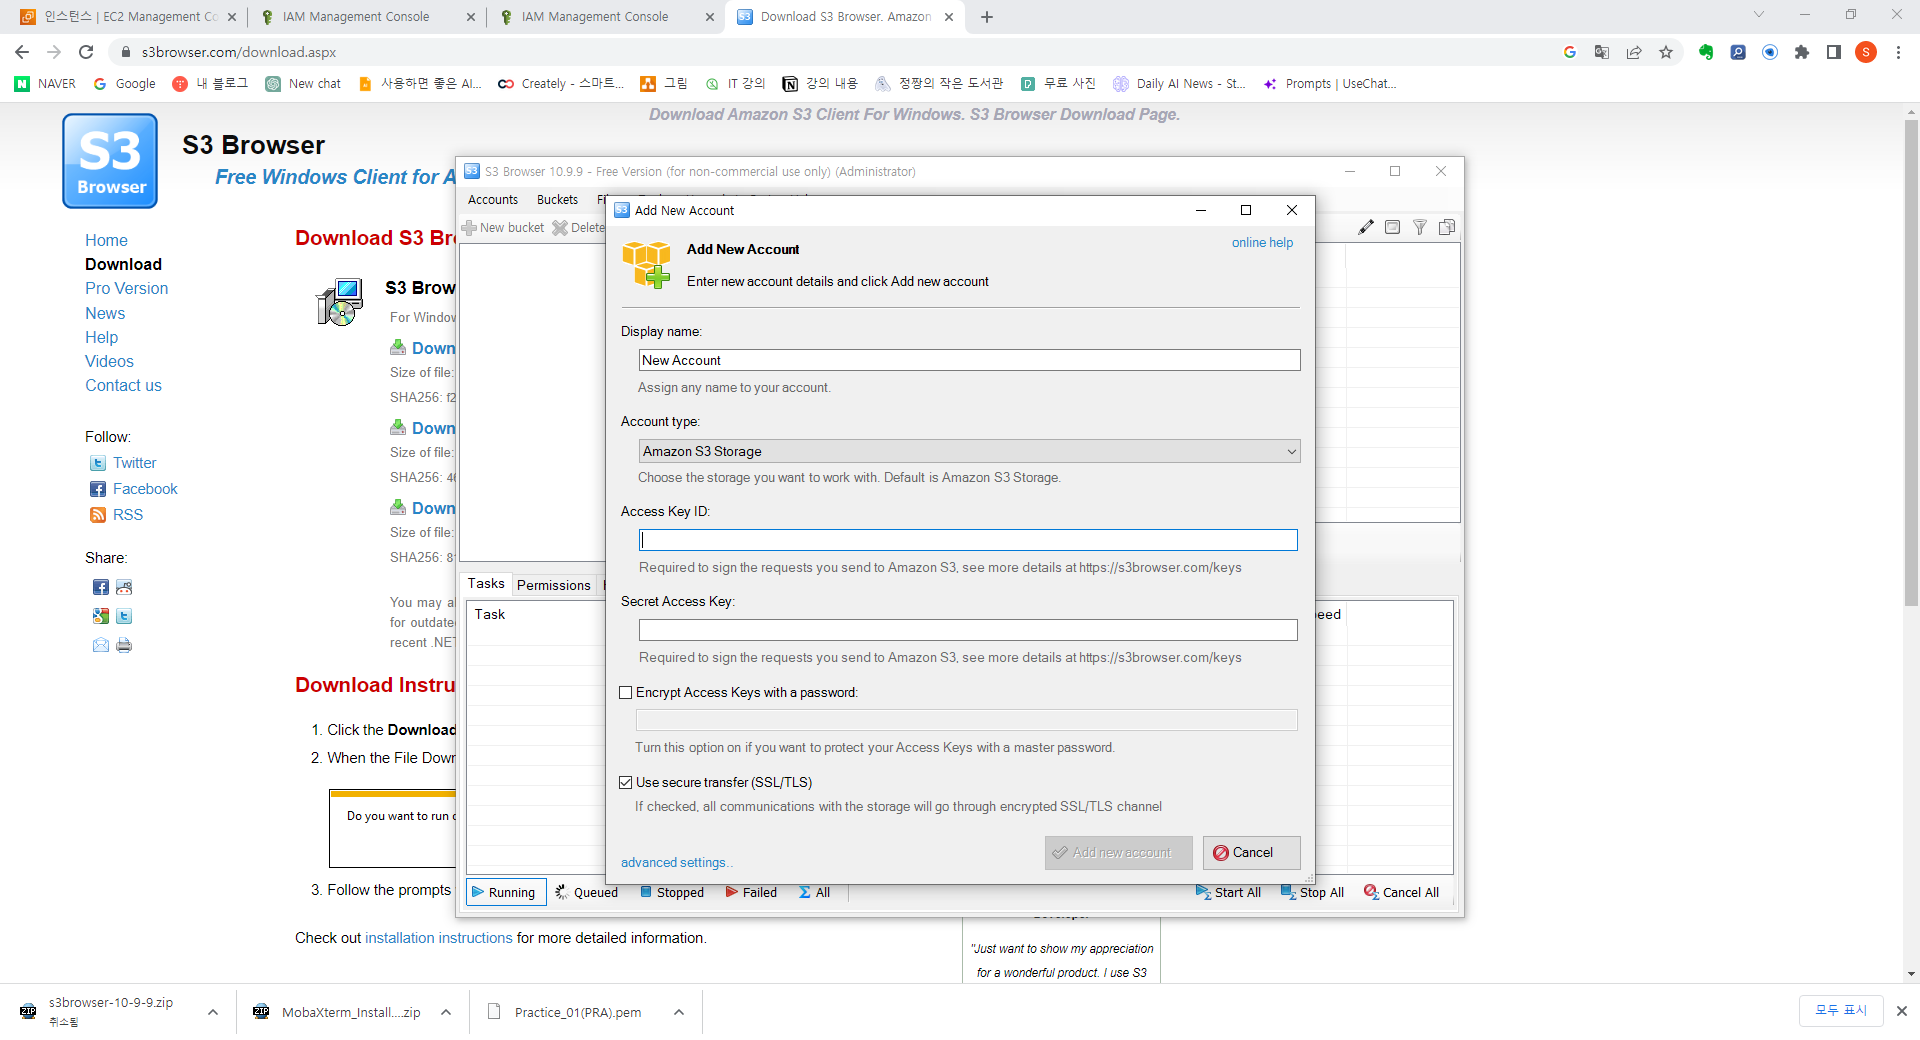Screen dimensions: 1920x1040
Task: Open the Chrome profile avatar
Action: tap(1866, 52)
